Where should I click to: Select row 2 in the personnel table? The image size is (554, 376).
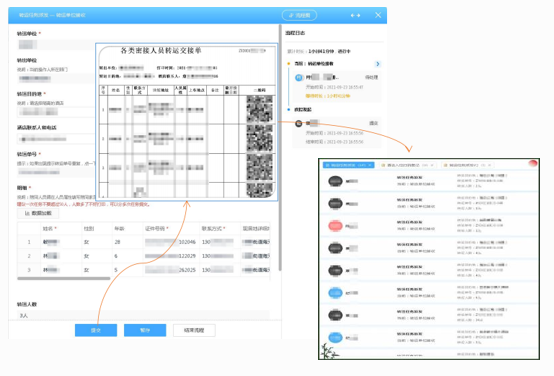(x=143, y=255)
